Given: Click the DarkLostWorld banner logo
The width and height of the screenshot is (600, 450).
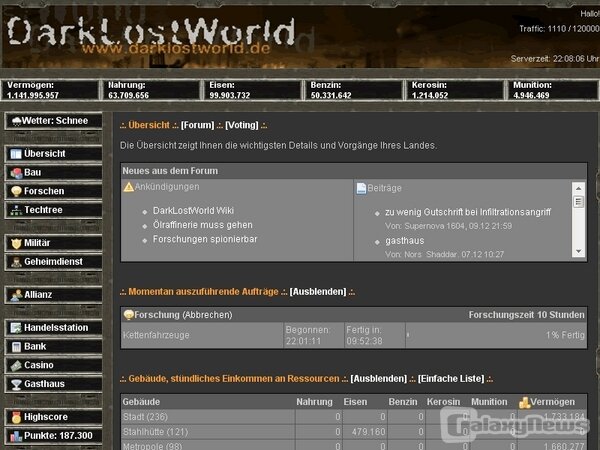Looking at the screenshot, I should pos(151,35).
